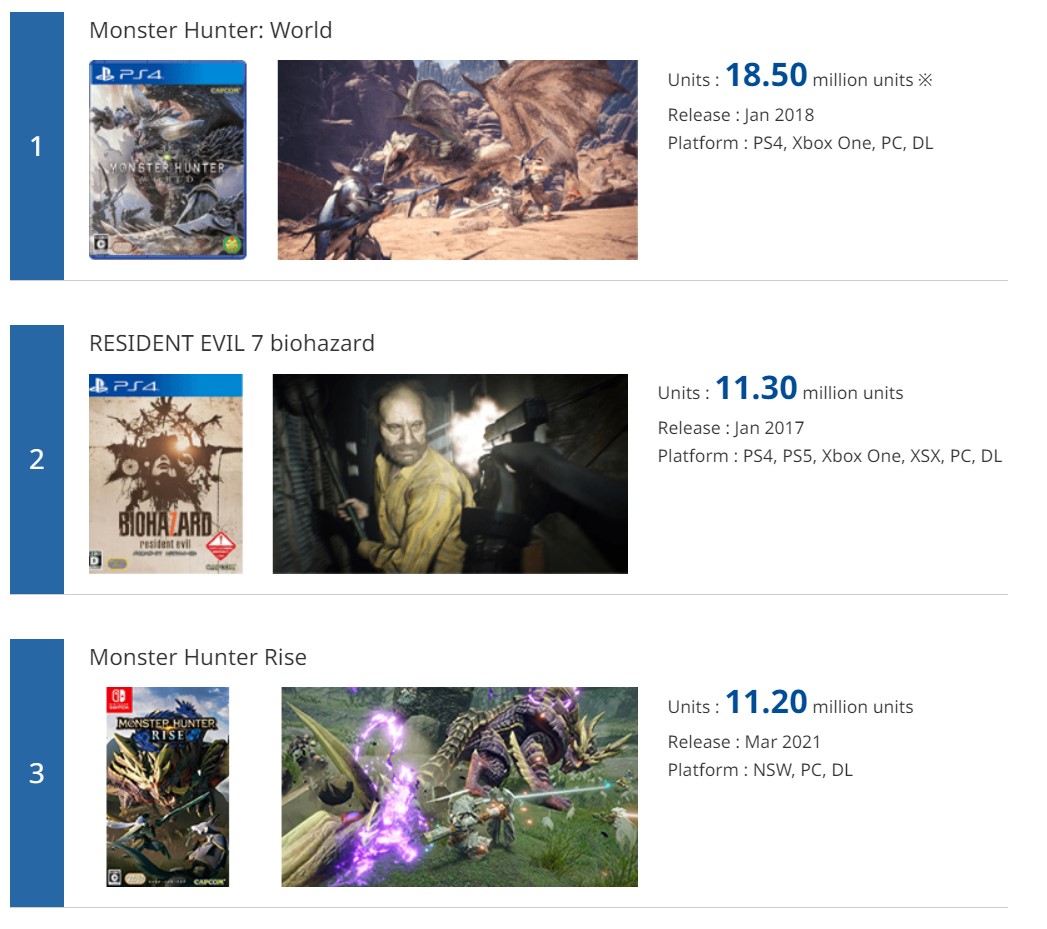Click the asterisk note symbol after units

[925, 79]
